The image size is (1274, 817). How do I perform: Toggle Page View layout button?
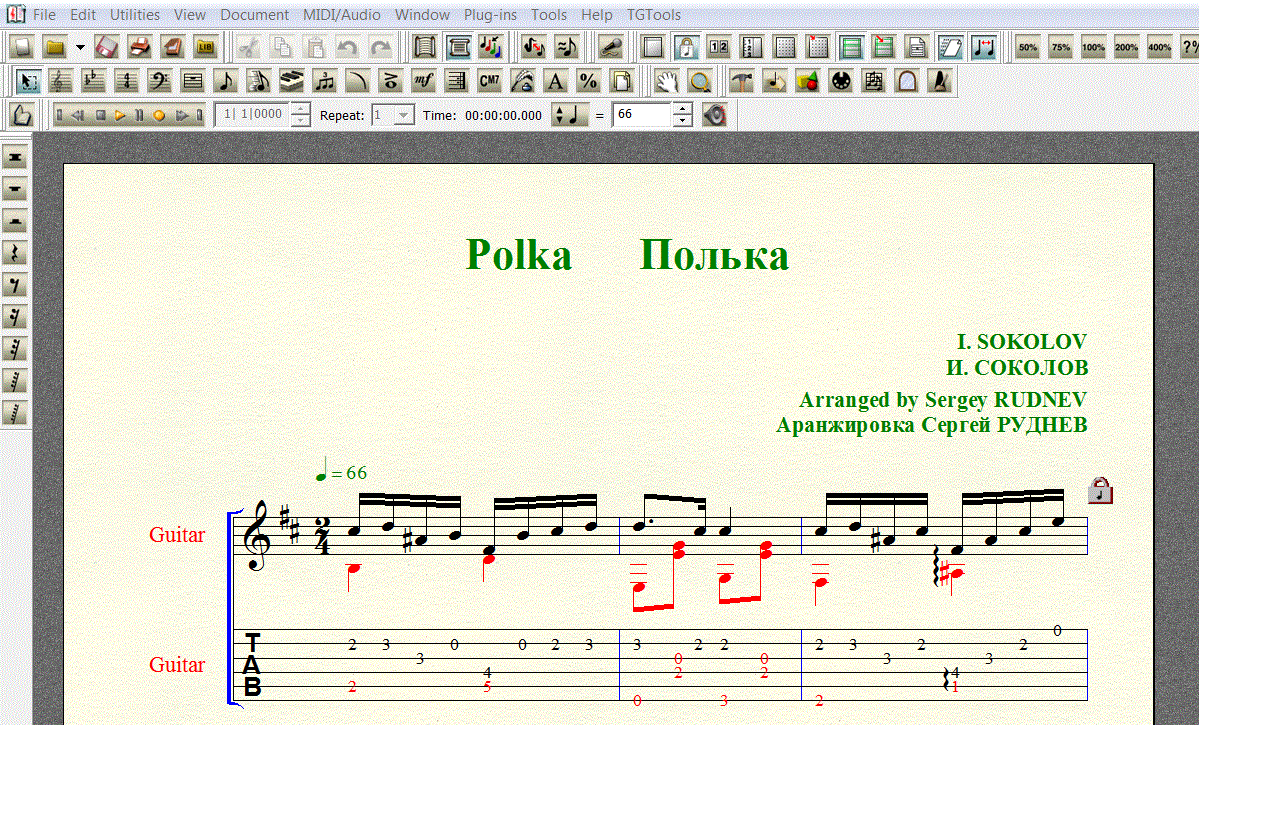[x=459, y=47]
